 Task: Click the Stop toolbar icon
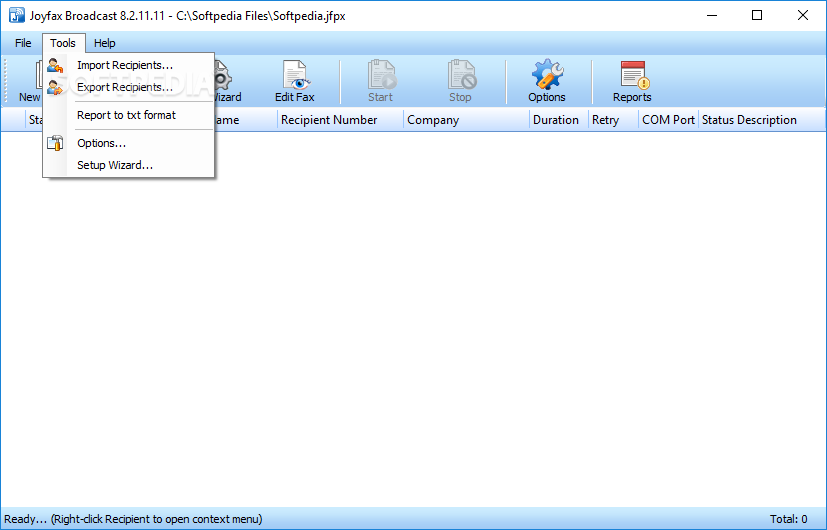pos(461,75)
